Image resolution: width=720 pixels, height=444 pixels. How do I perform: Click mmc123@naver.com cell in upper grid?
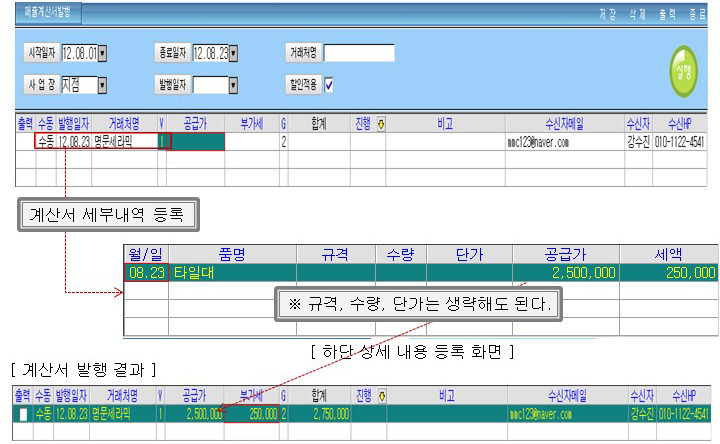click(564, 142)
